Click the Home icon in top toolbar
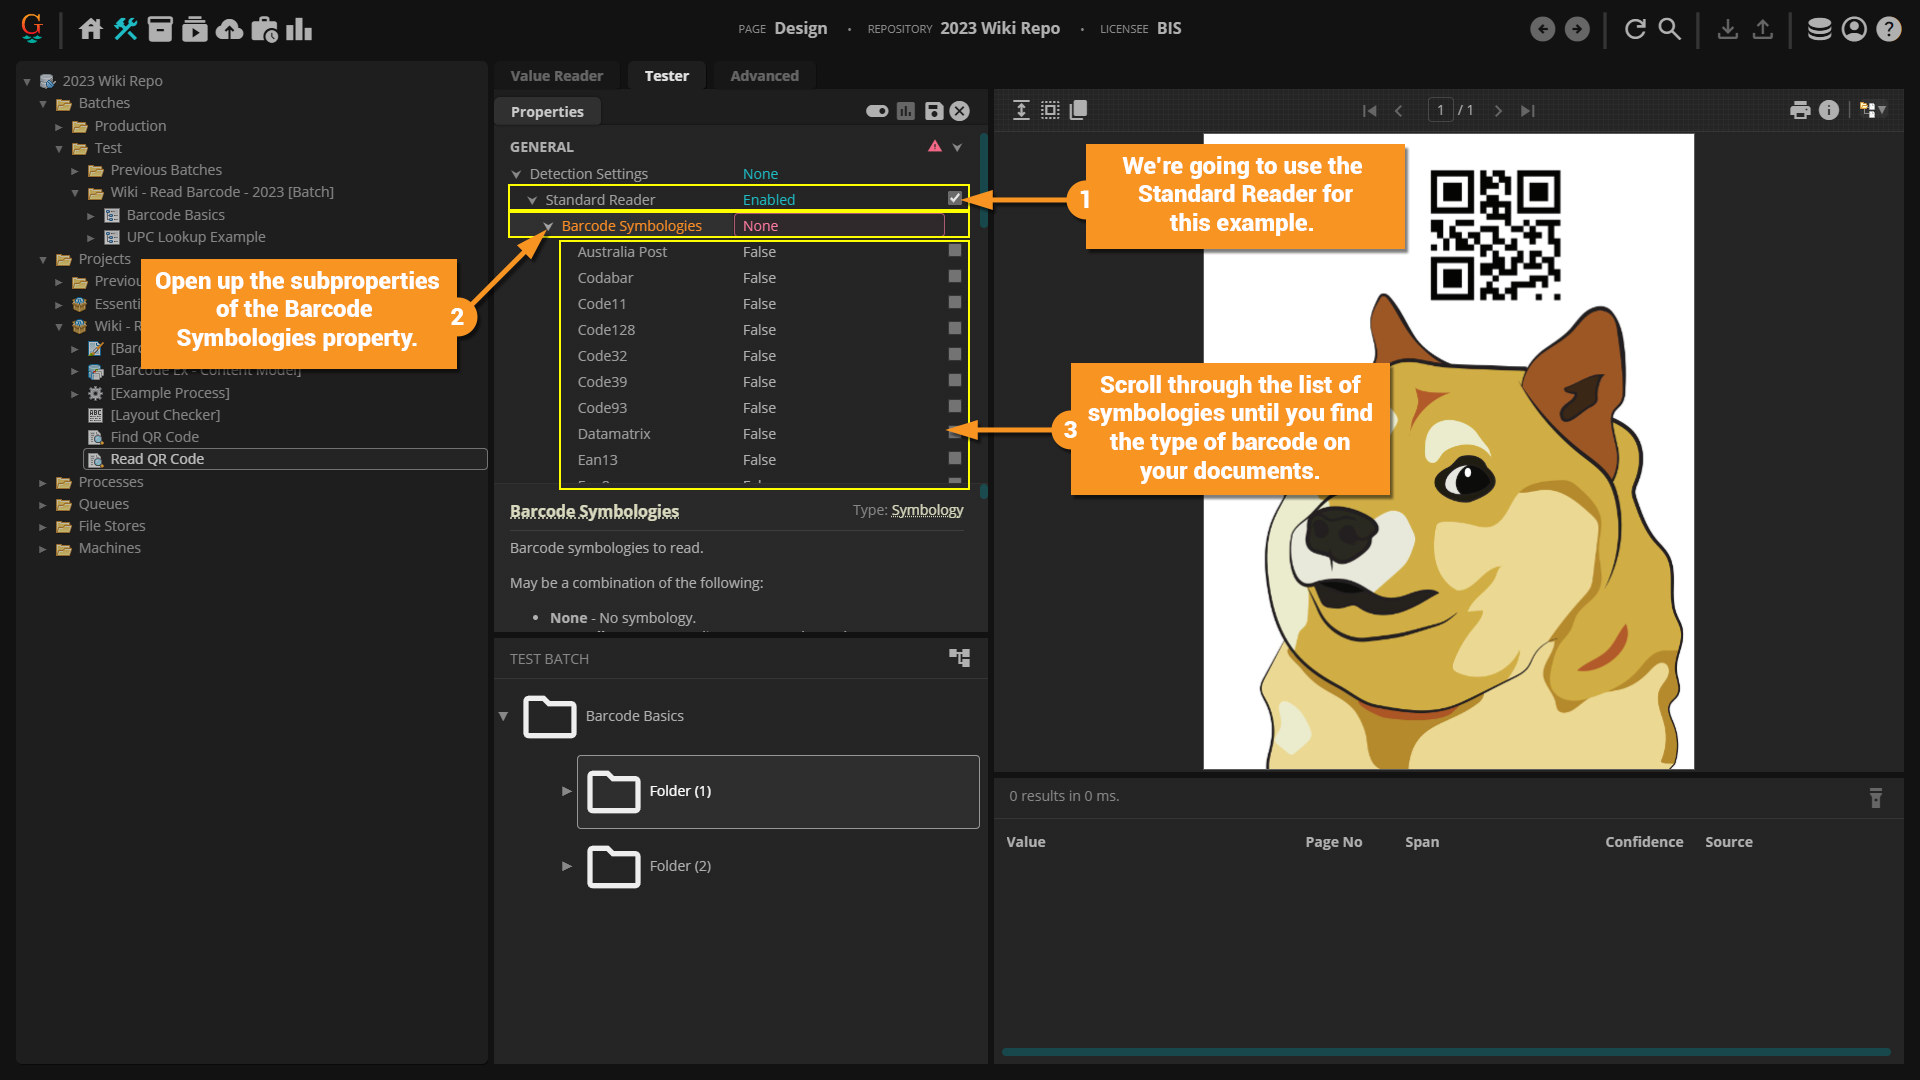 pyautogui.click(x=91, y=29)
